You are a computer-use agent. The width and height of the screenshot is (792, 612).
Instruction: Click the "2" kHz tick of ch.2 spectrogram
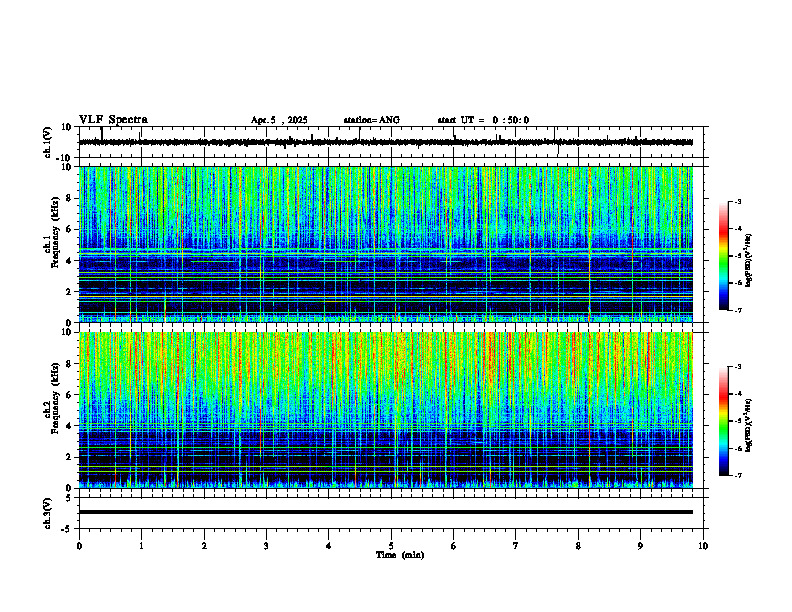(71, 457)
